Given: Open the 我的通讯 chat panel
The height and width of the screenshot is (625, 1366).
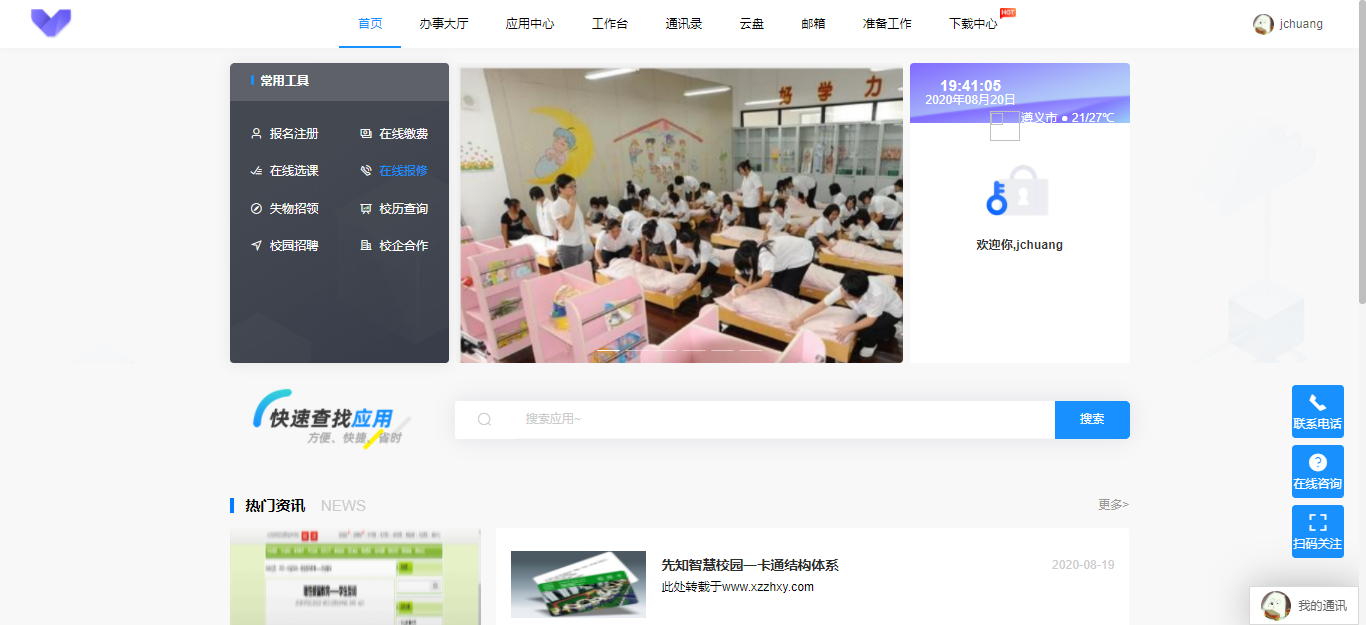Looking at the screenshot, I should (x=1305, y=606).
